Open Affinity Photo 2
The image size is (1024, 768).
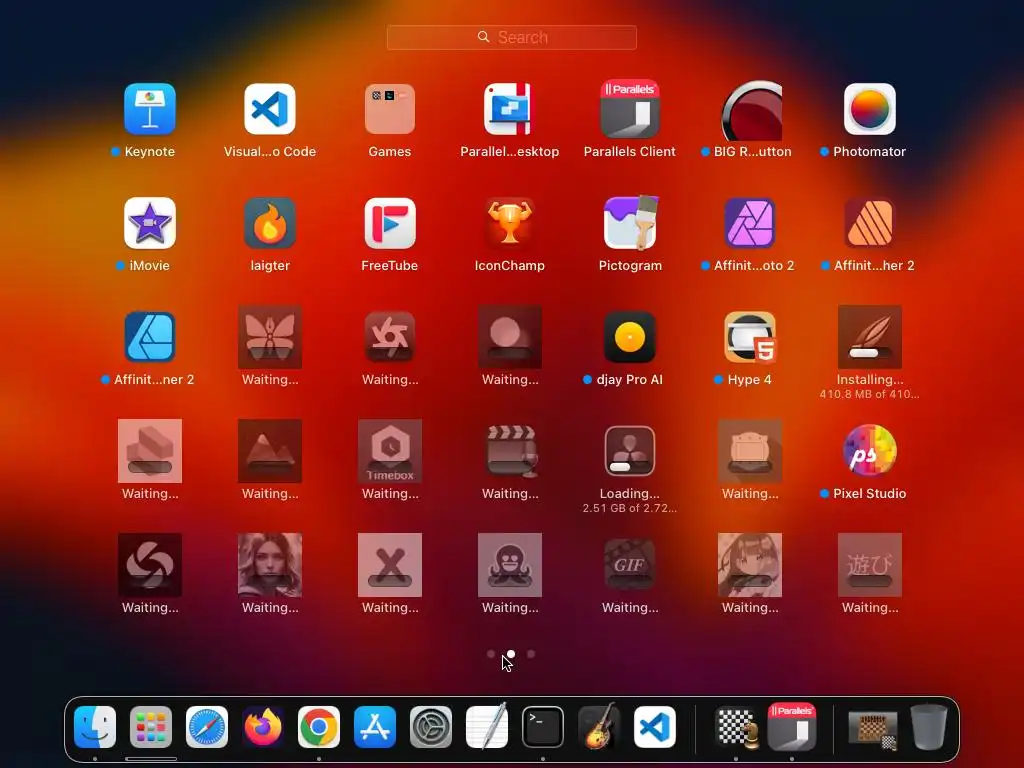click(x=750, y=223)
